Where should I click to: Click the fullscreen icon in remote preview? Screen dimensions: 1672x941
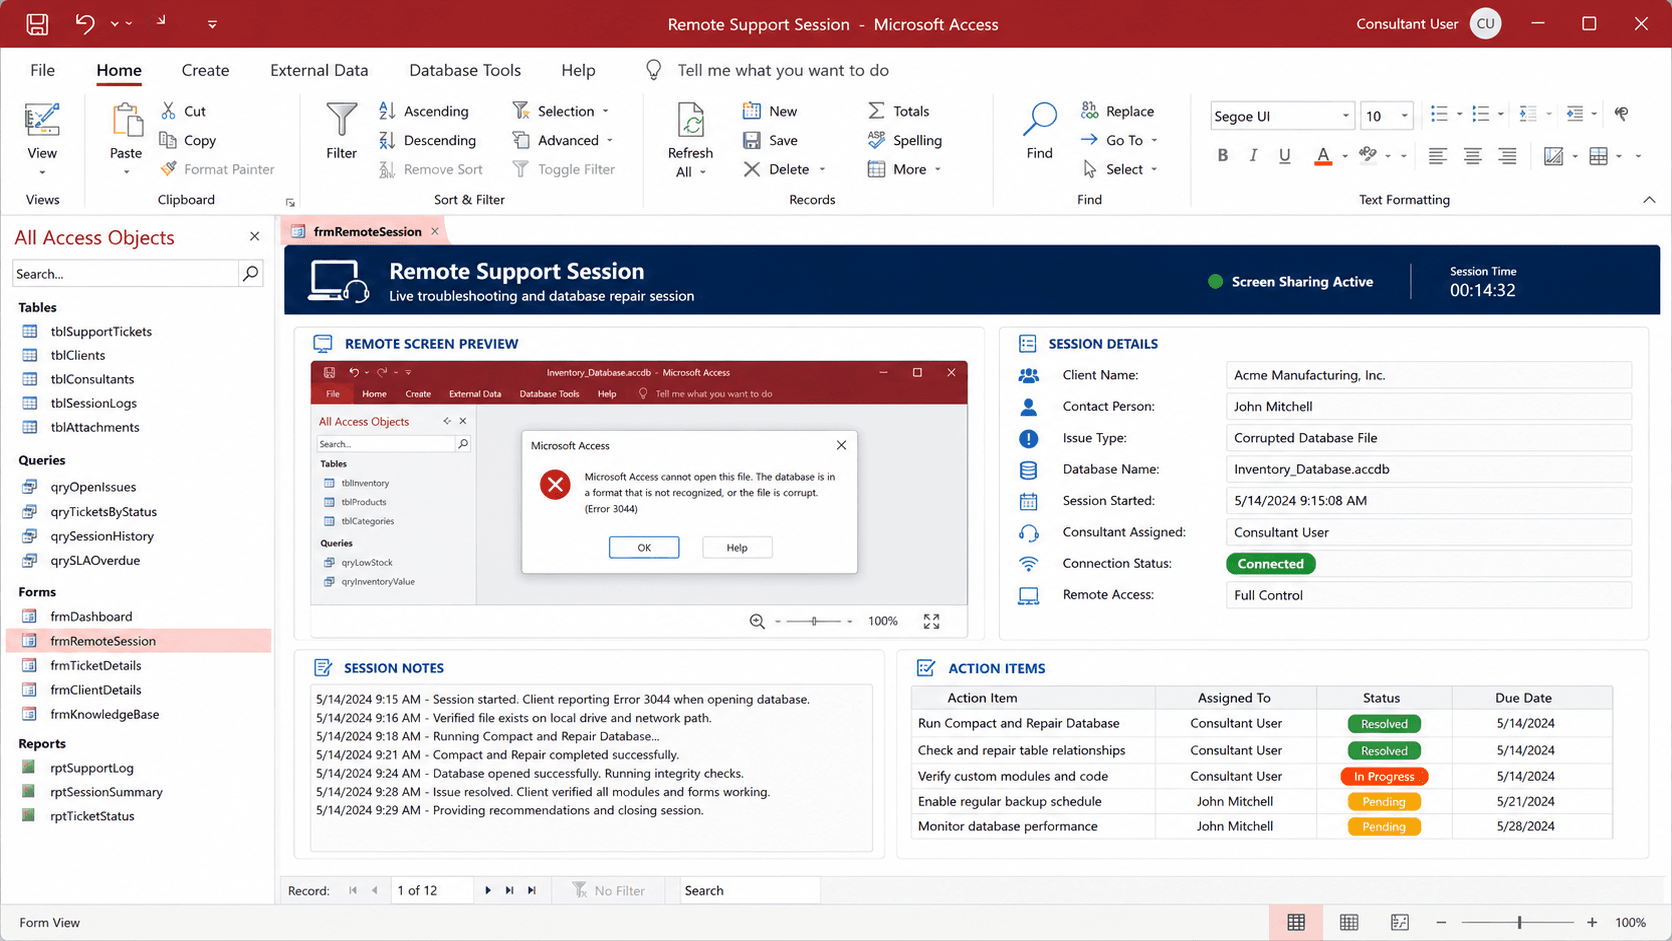(931, 621)
